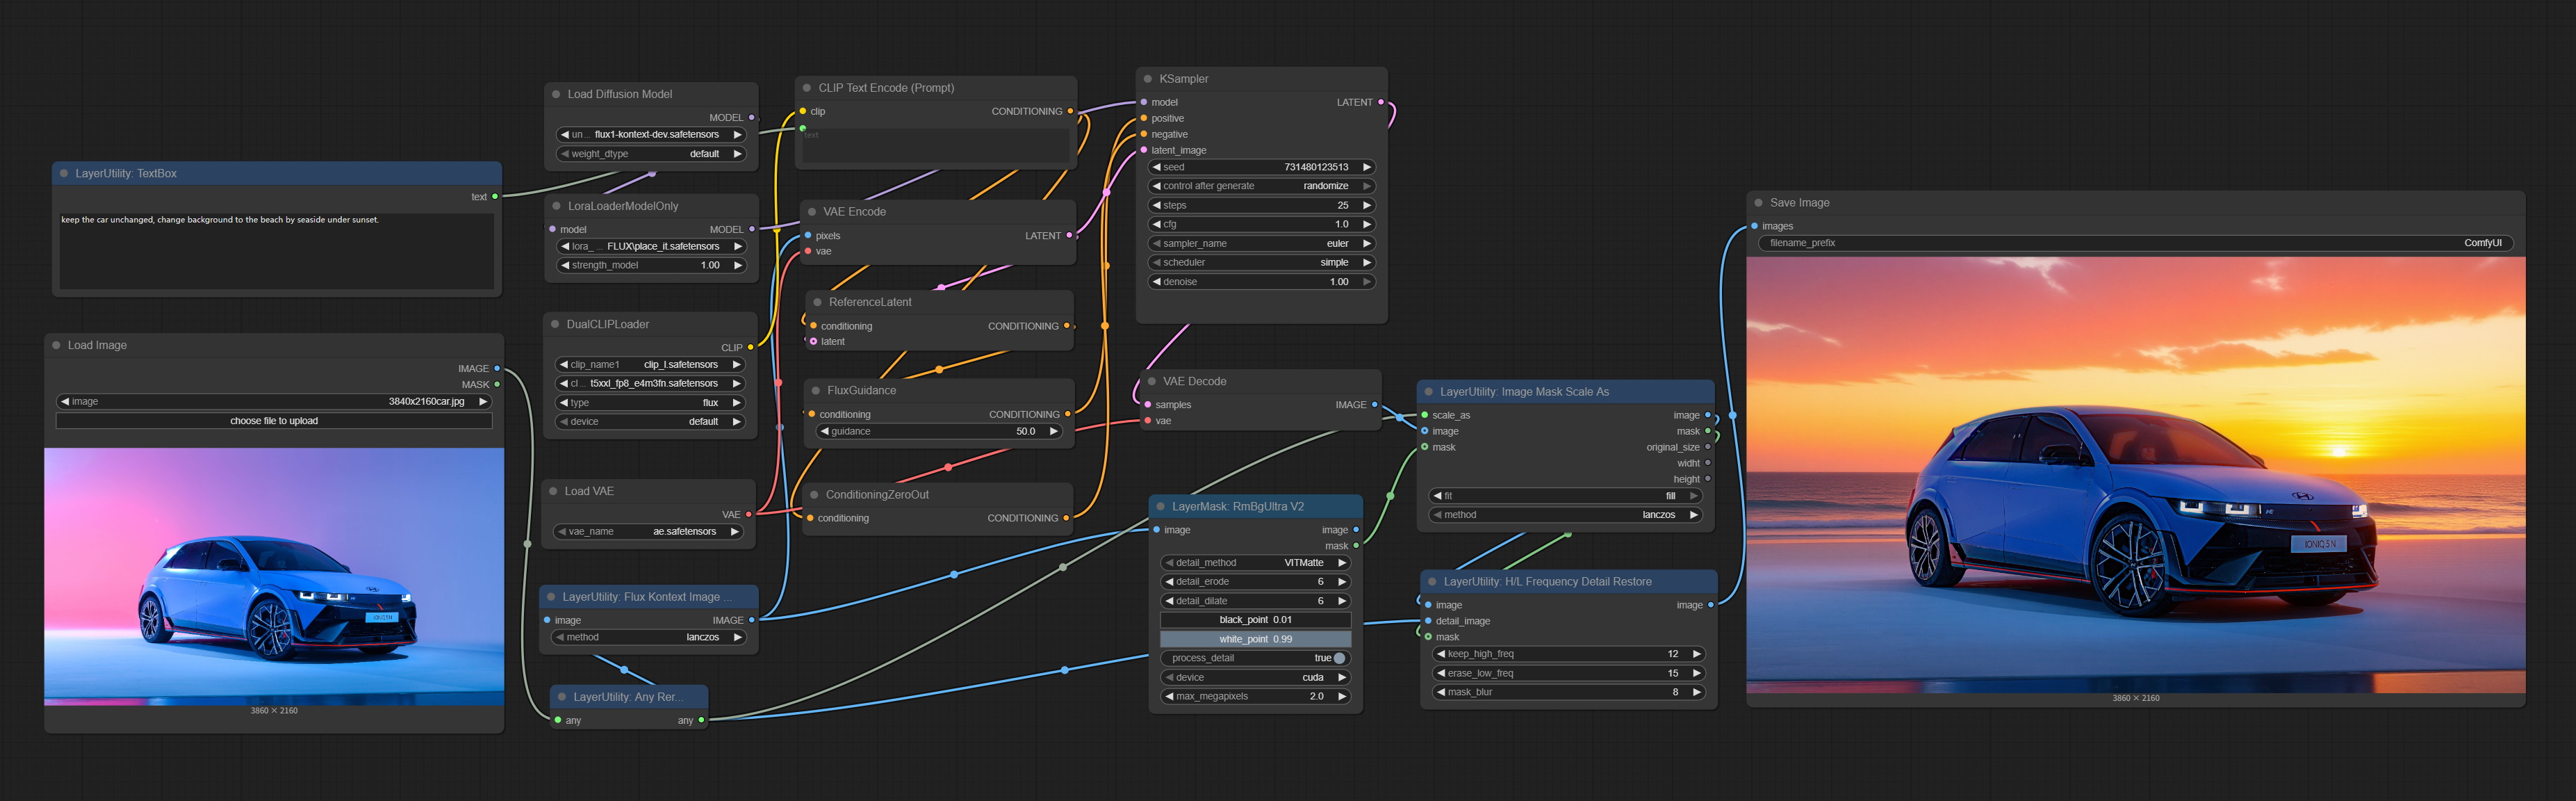Image resolution: width=2576 pixels, height=801 pixels.
Task: Click the VAE Decode node title dot
Action: [x=1151, y=382]
